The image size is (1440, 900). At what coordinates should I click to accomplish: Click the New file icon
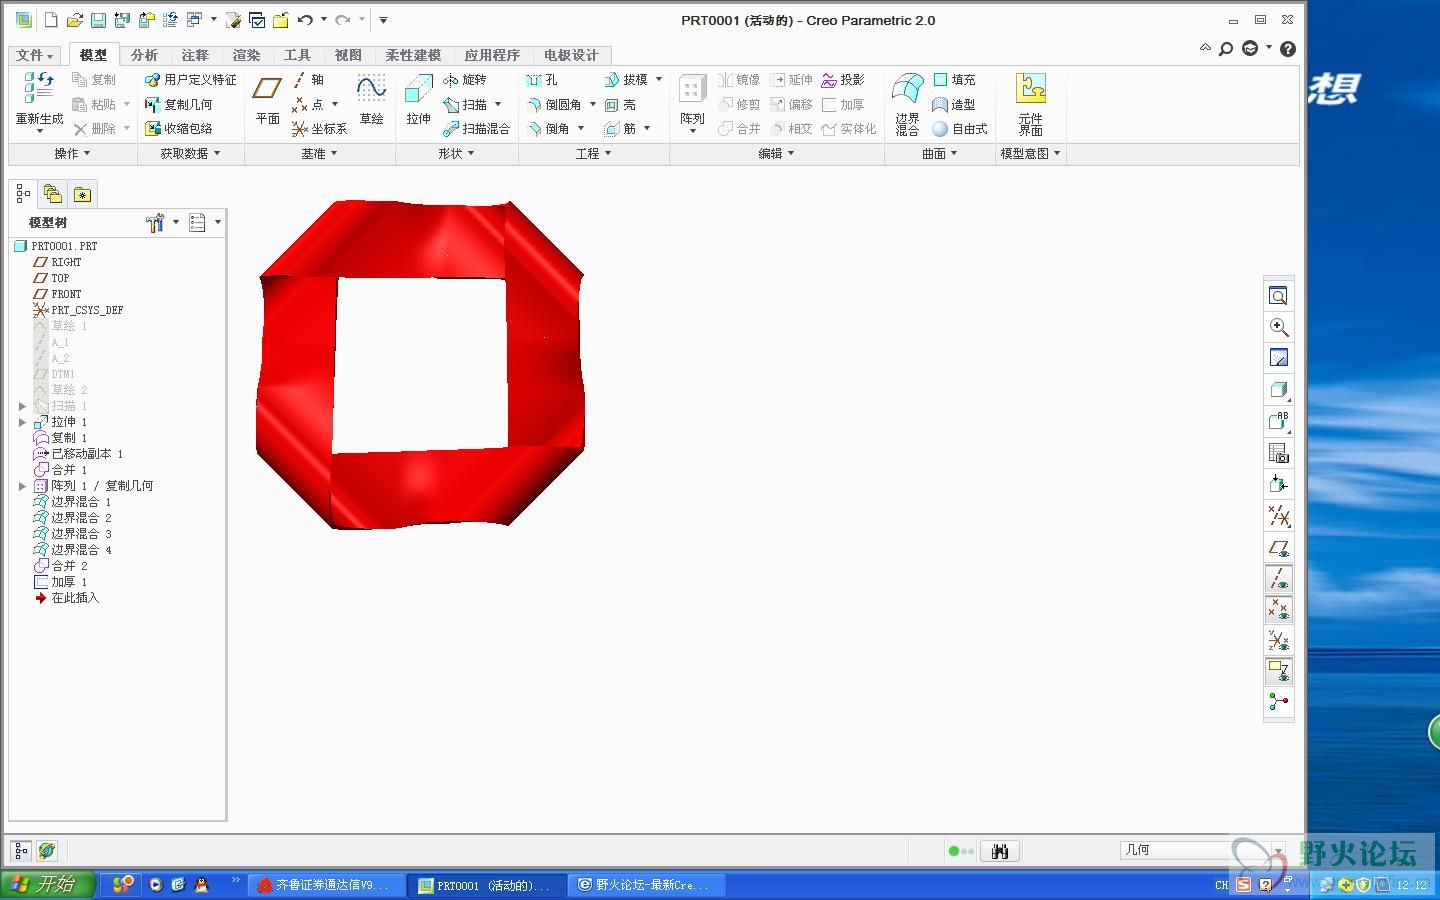[x=50, y=20]
